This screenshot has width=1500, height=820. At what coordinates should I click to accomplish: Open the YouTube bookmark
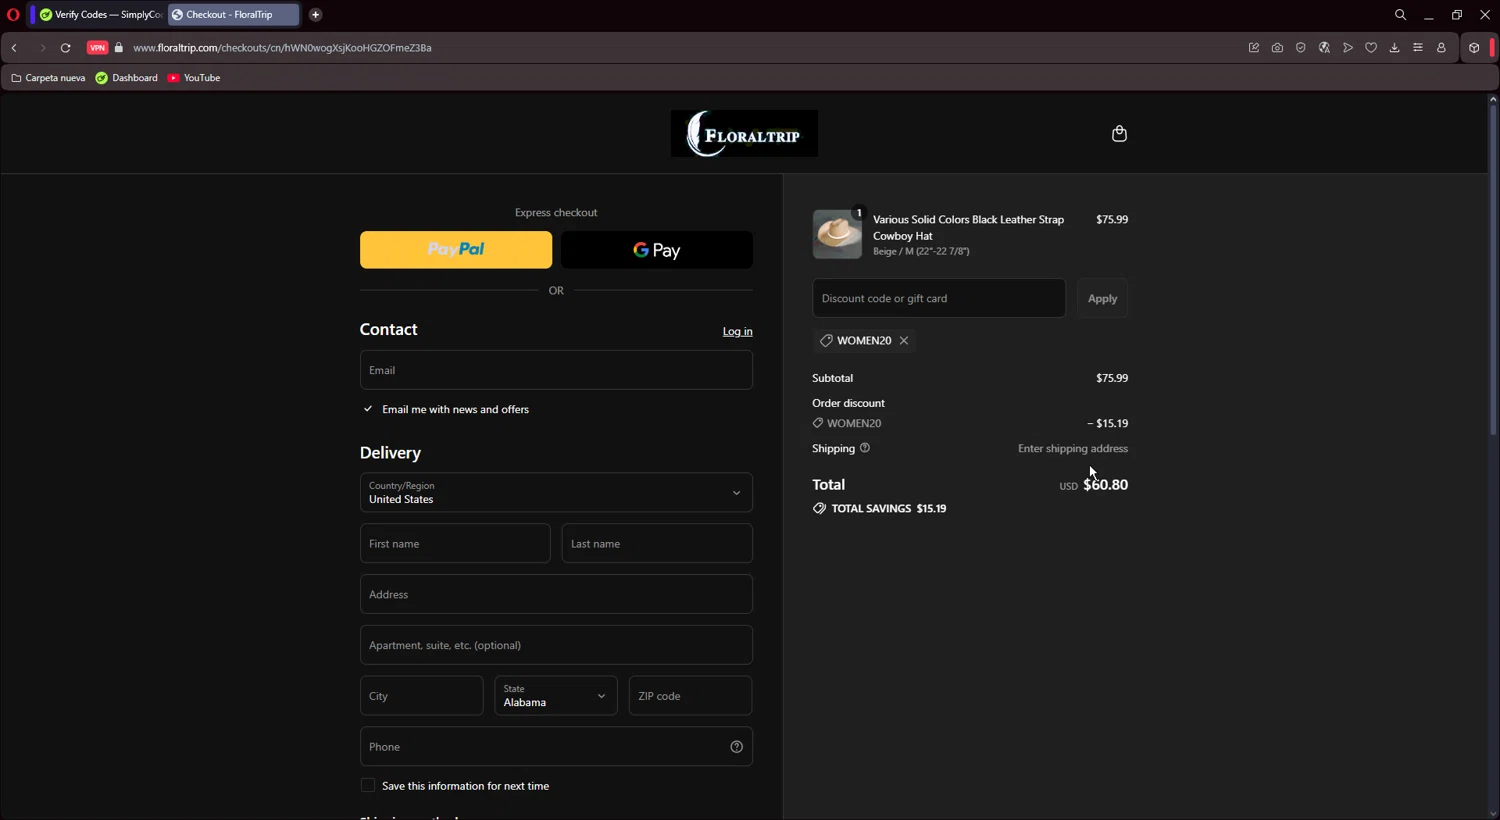194,78
